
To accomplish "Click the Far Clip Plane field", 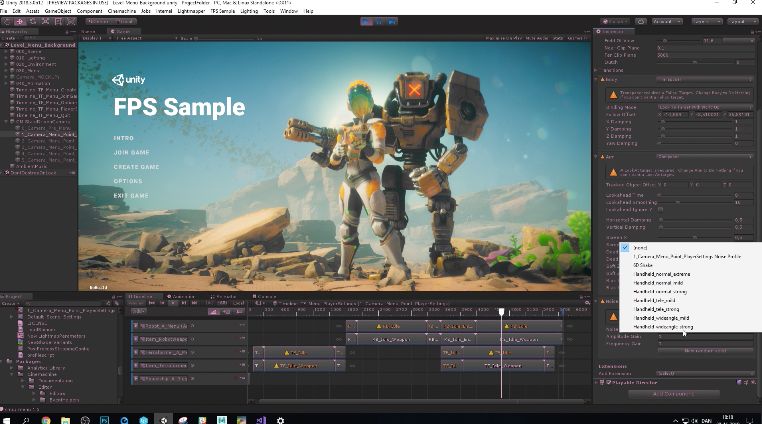I will pos(704,55).
